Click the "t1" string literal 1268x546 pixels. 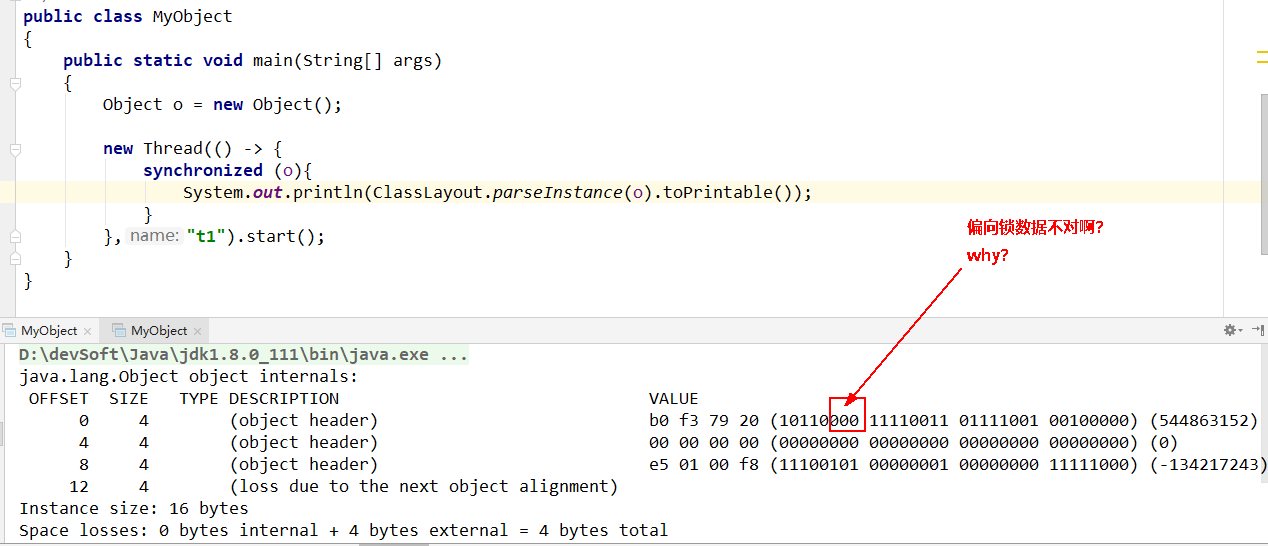(x=203, y=237)
